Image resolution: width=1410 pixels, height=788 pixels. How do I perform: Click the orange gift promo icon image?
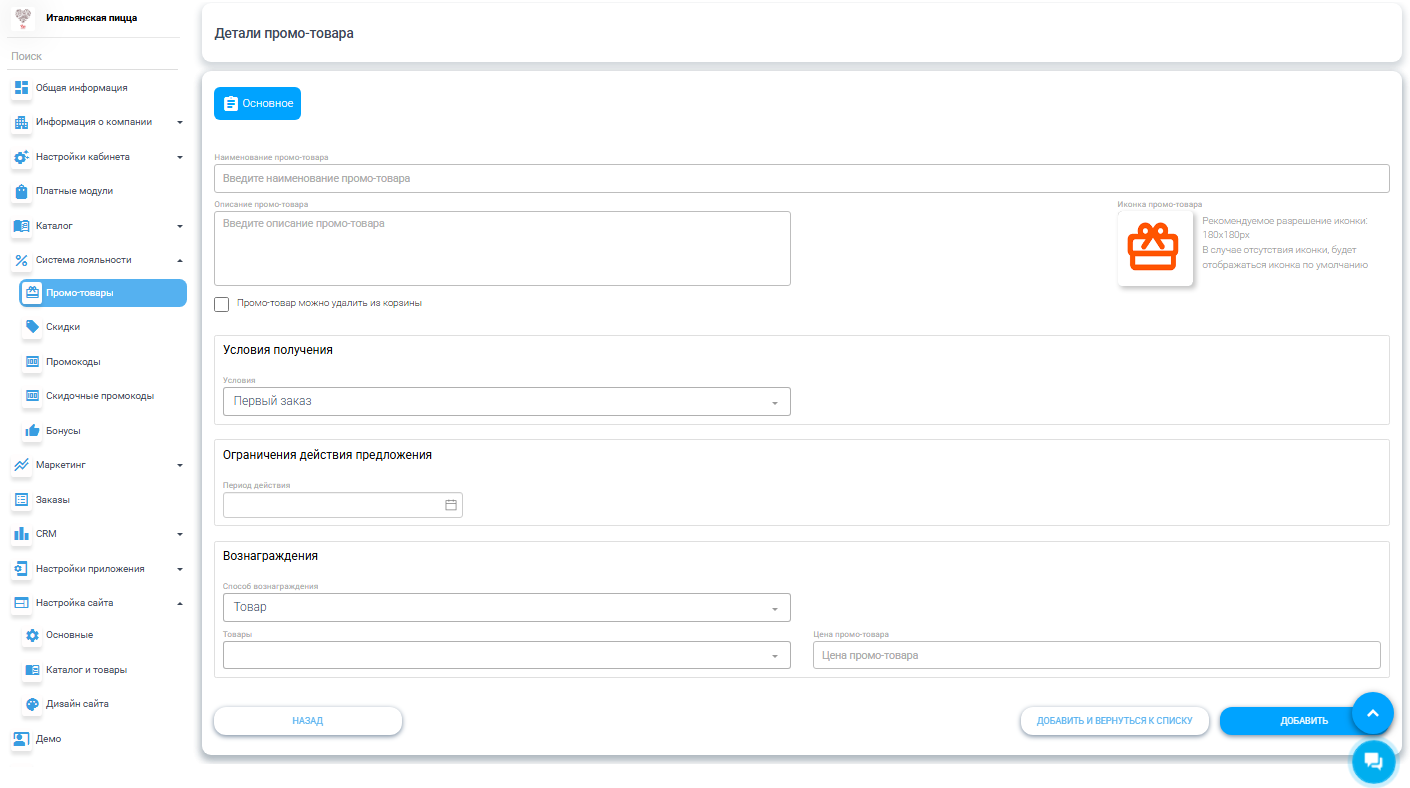click(x=1154, y=248)
